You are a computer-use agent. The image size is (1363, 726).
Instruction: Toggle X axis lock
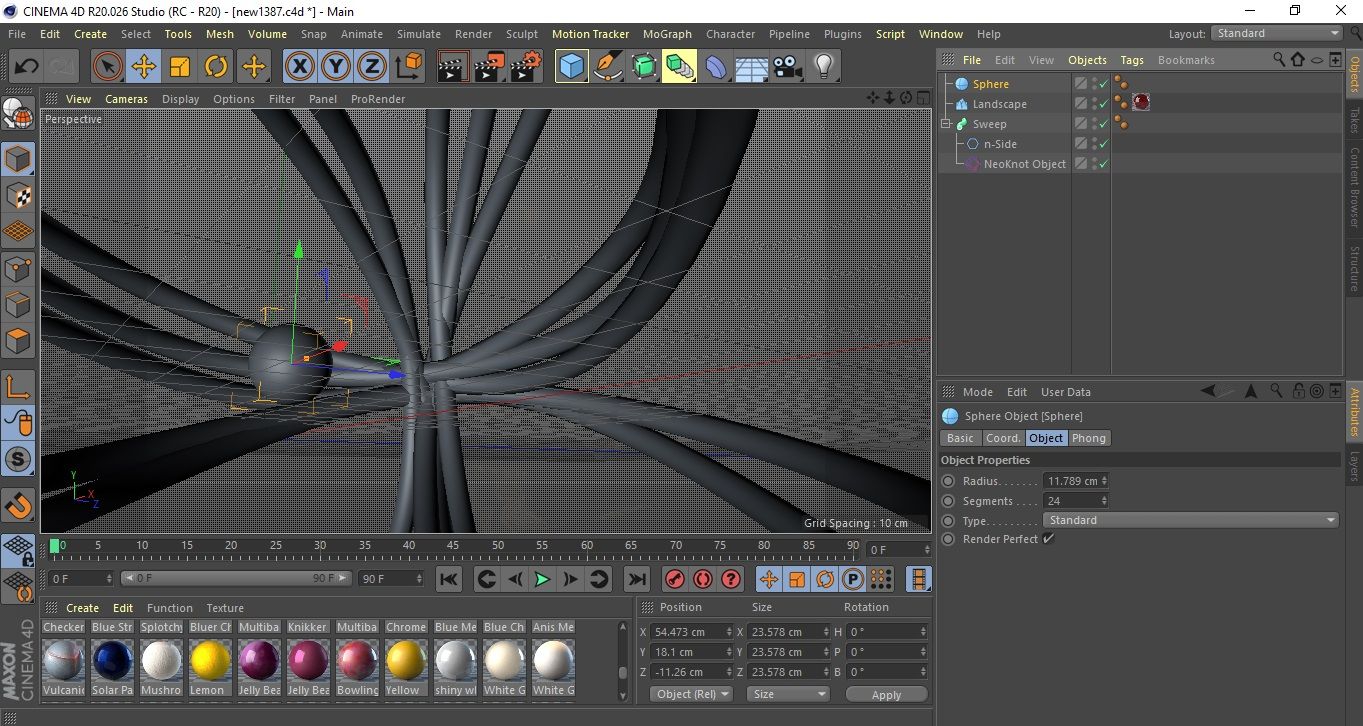(299, 67)
